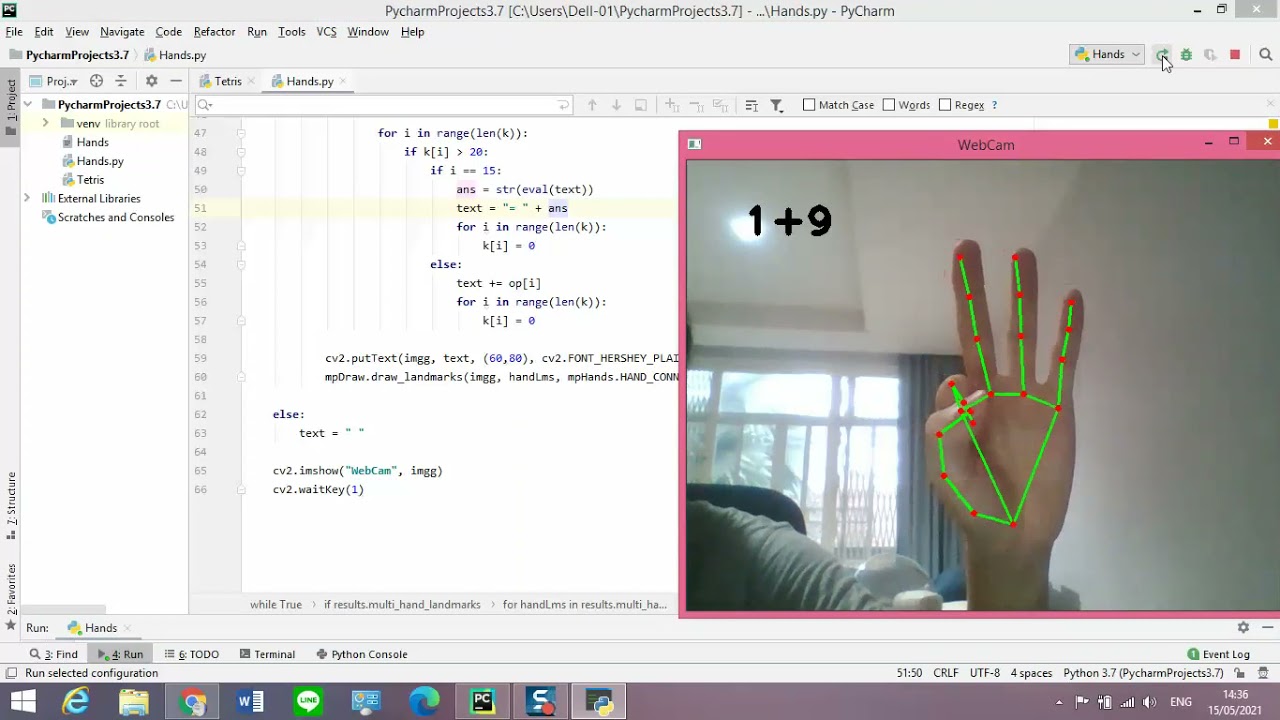Open Project panel settings gear

click(151, 81)
